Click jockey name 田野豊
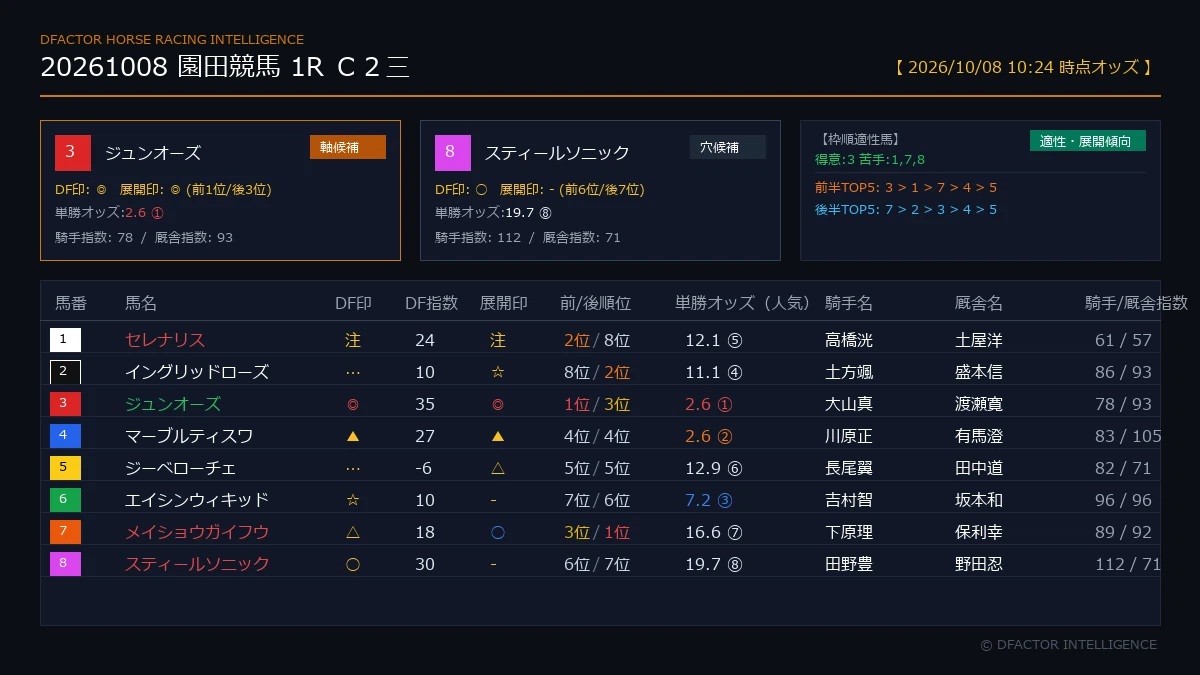 click(x=849, y=564)
